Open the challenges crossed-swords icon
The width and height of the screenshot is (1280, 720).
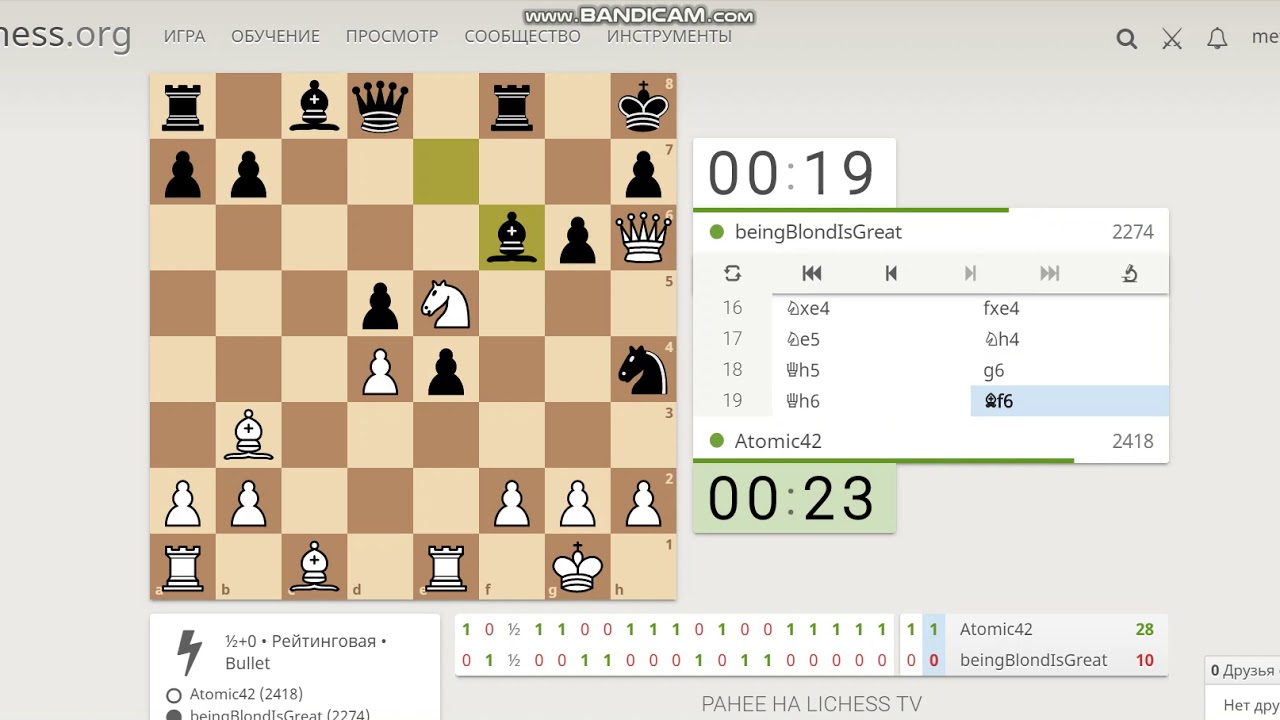1172,39
